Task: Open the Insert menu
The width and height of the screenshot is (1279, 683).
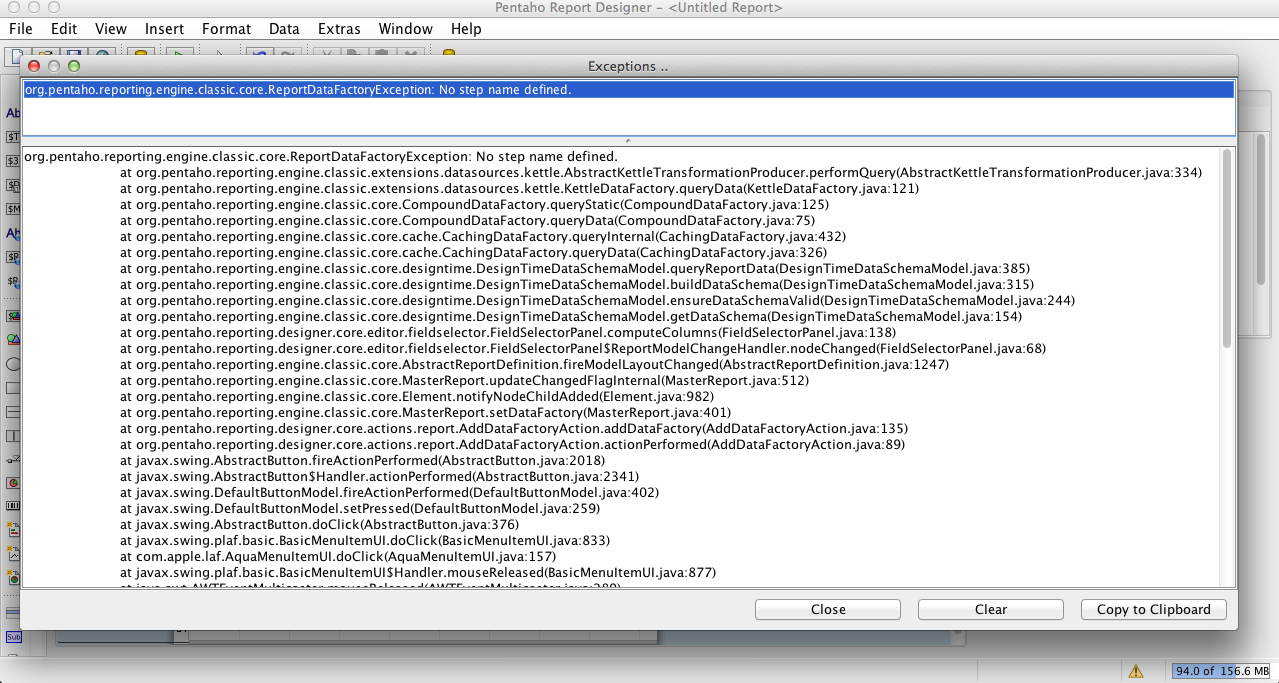Action: pyautogui.click(x=164, y=29)
